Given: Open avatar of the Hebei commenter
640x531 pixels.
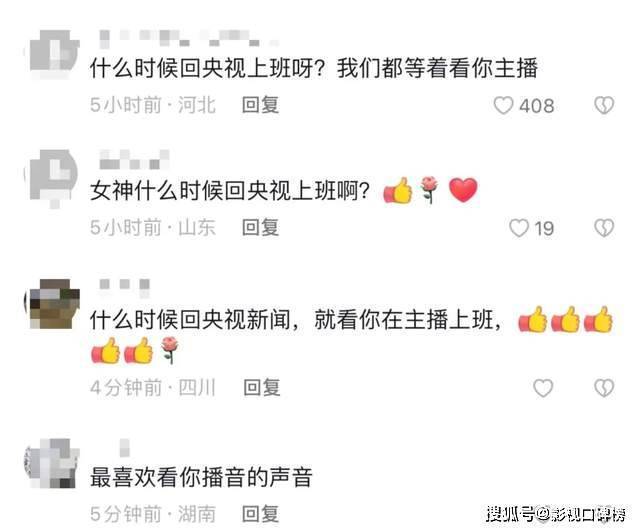Looking at the screenshot, I should click(x=53, y=54).
